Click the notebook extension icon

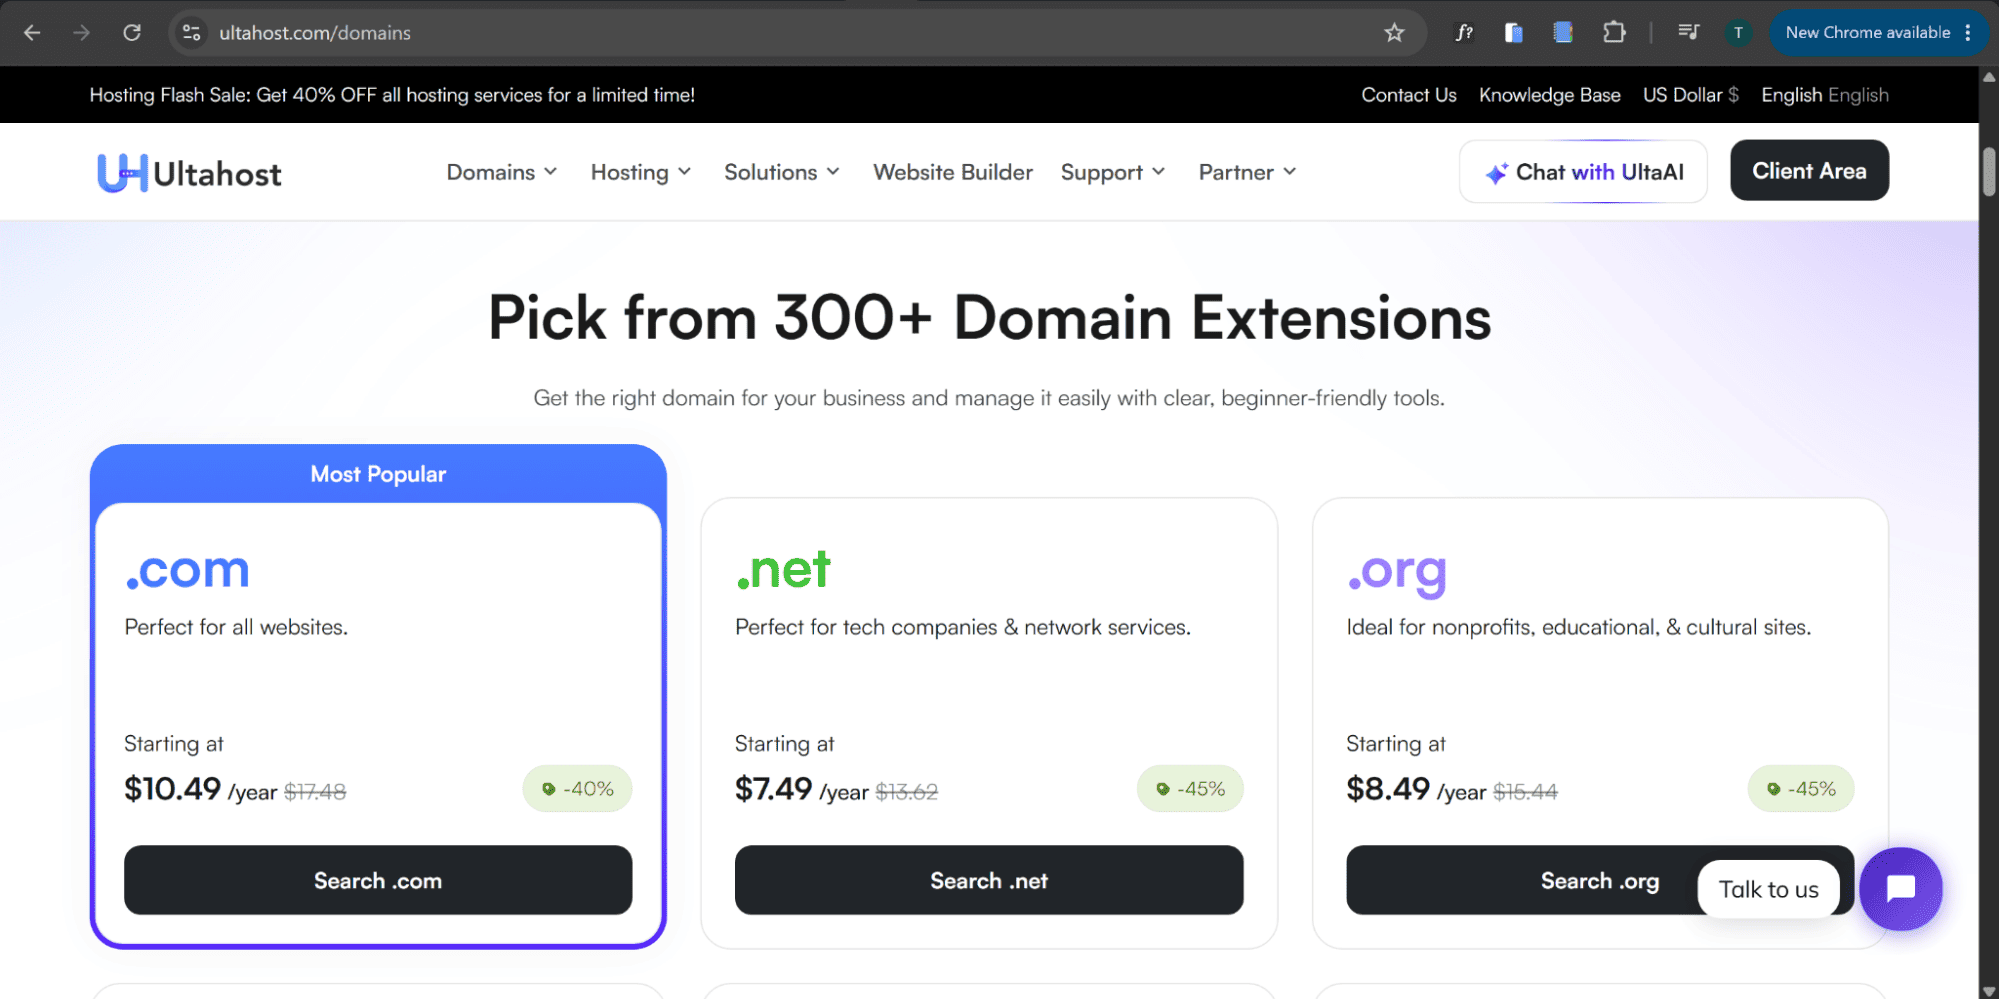click(1563, 33)
